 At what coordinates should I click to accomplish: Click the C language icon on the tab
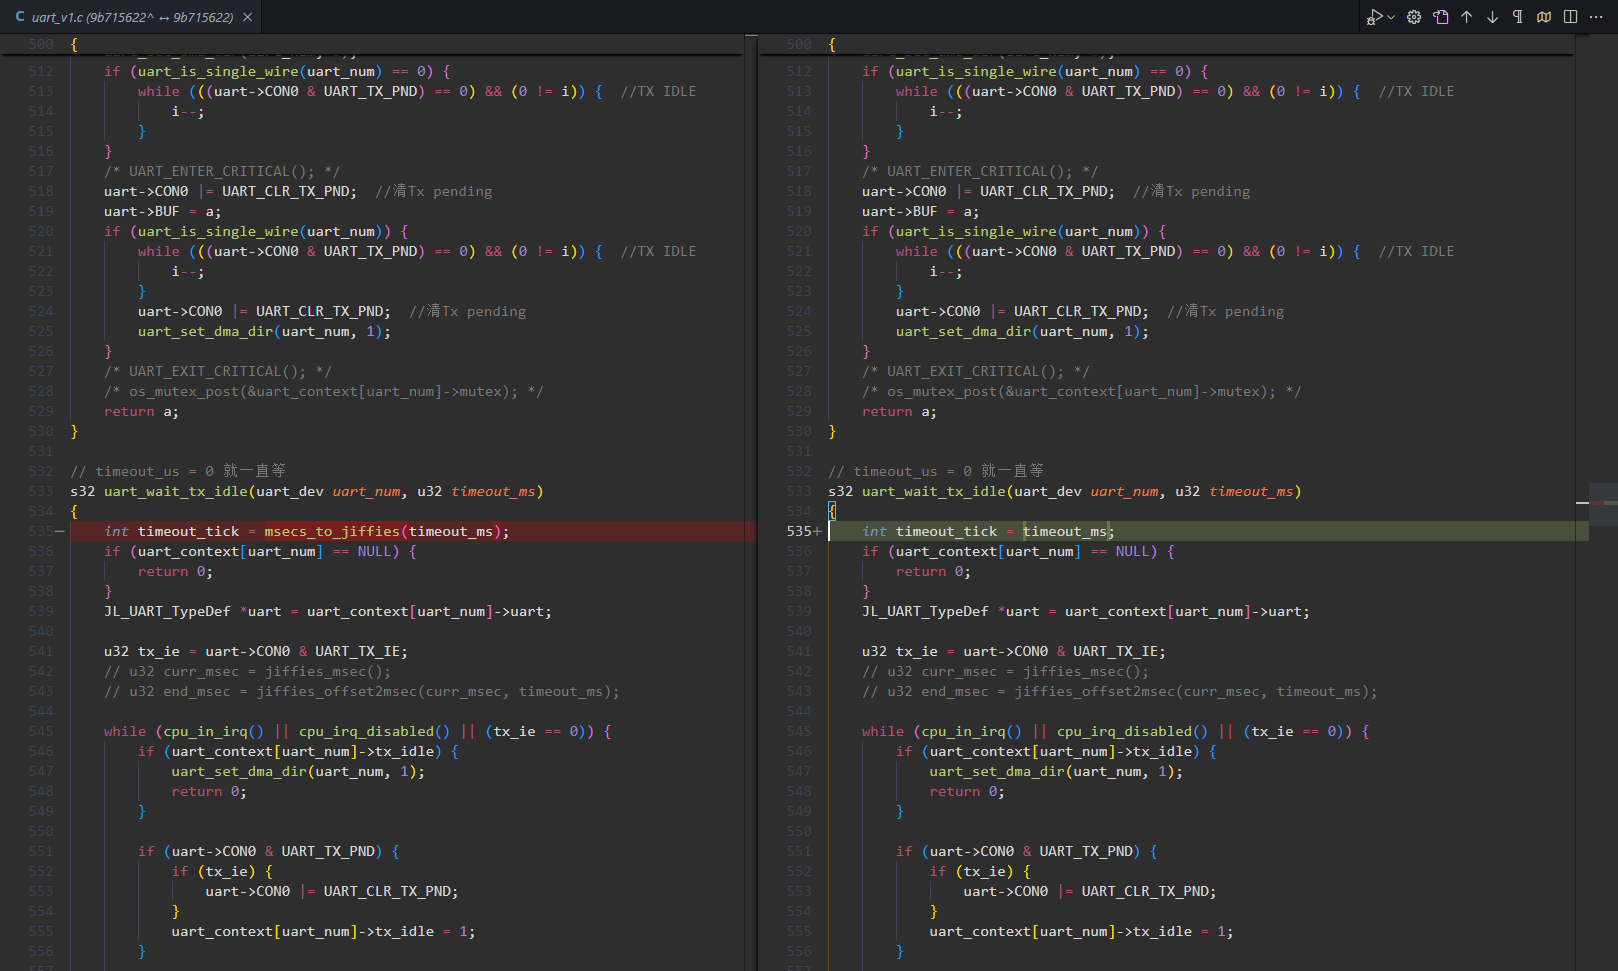click(19, 17)
